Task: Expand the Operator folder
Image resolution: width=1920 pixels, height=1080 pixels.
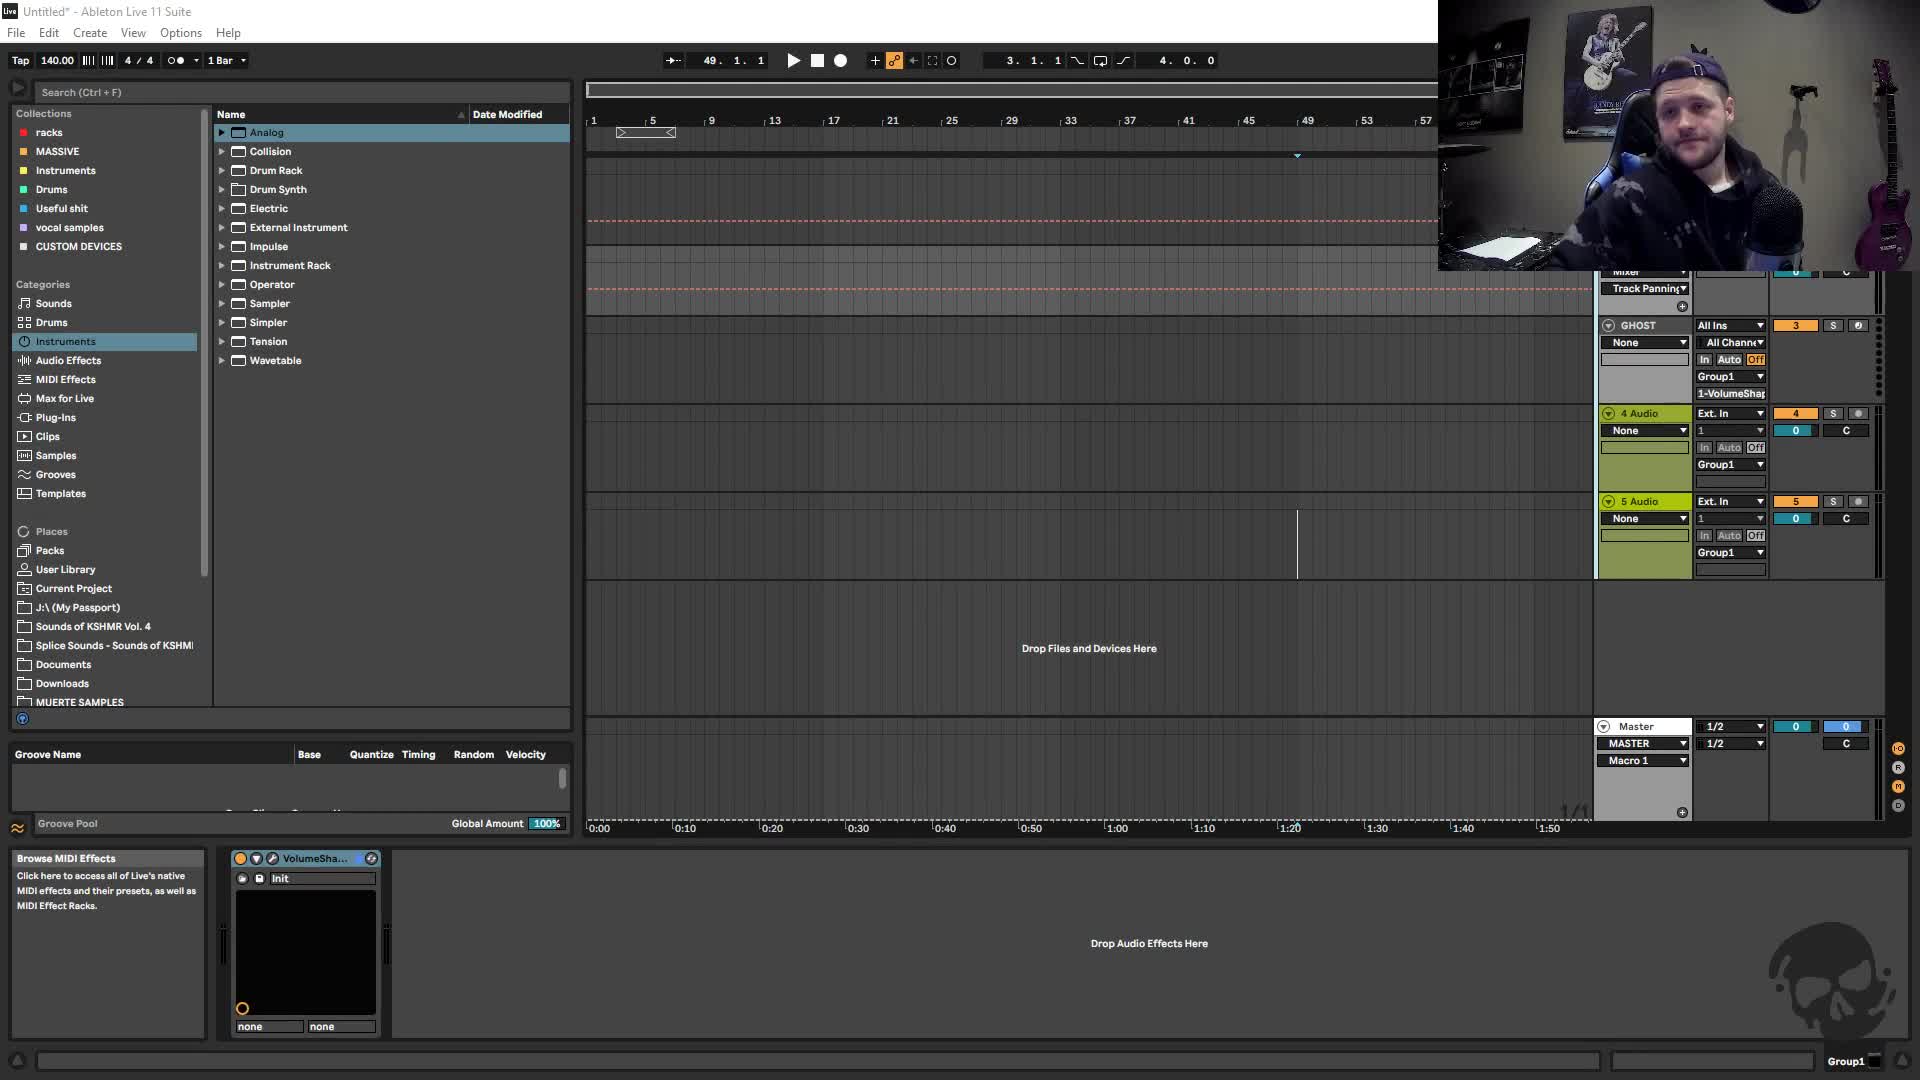Action: tap(222, 284)
